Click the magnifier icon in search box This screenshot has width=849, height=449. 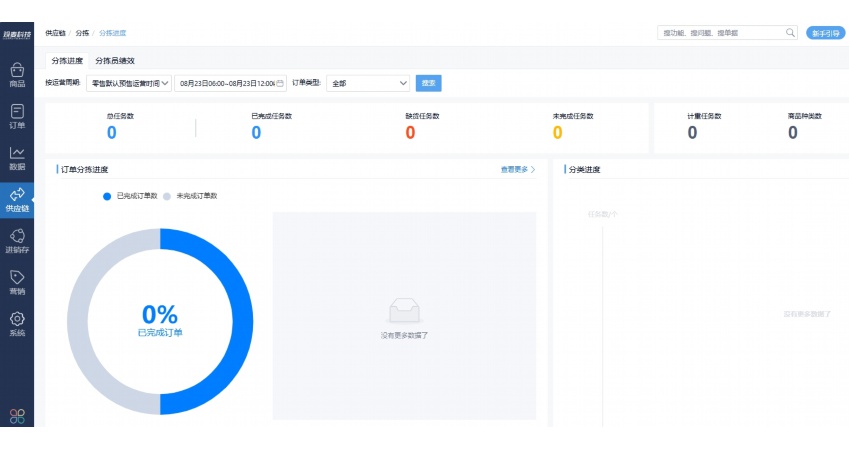(790, 33)
